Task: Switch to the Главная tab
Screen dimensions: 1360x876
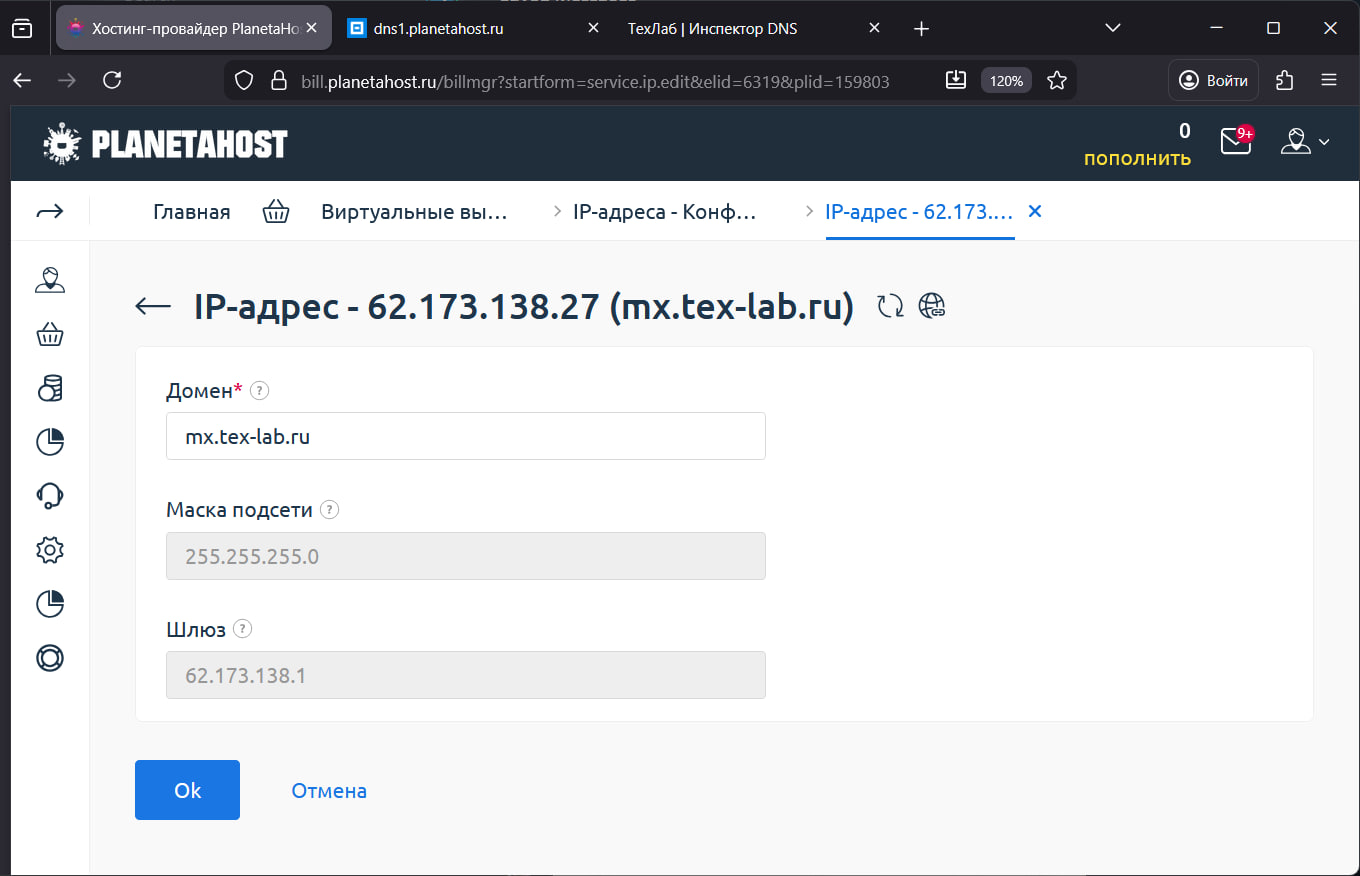Action: pyautogui.click(x=191, y=212)
